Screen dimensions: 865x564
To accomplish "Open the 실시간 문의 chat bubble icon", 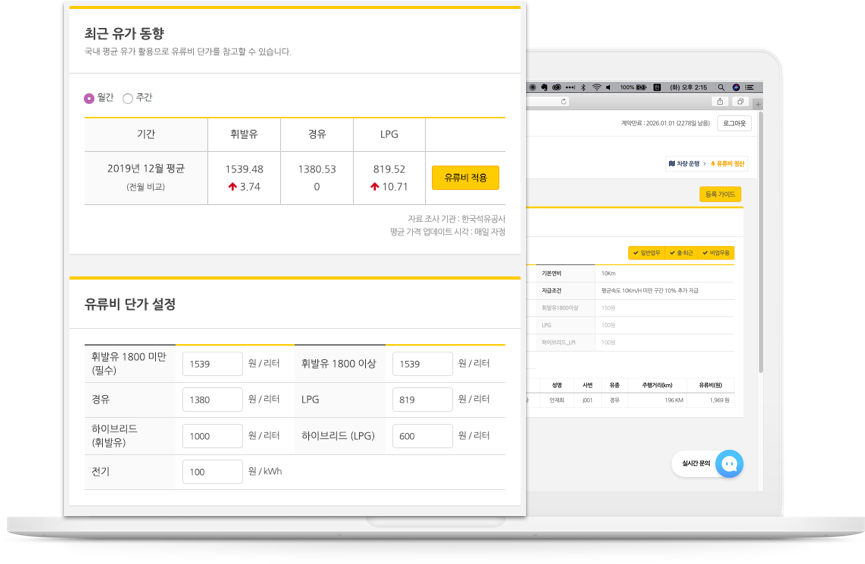I will [729, 464].
